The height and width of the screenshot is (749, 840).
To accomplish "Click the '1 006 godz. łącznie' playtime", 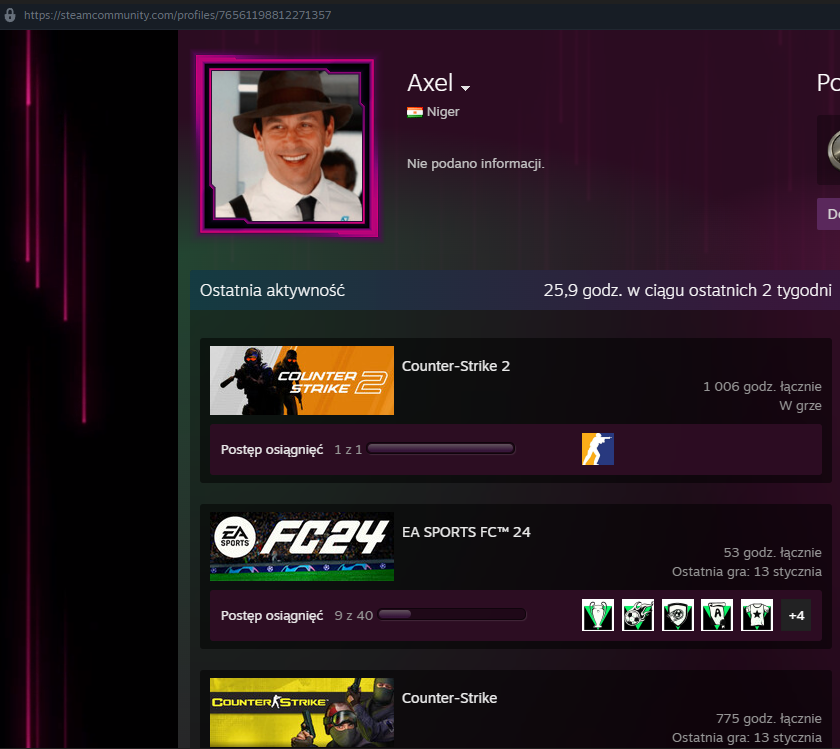I will [762, 386].
